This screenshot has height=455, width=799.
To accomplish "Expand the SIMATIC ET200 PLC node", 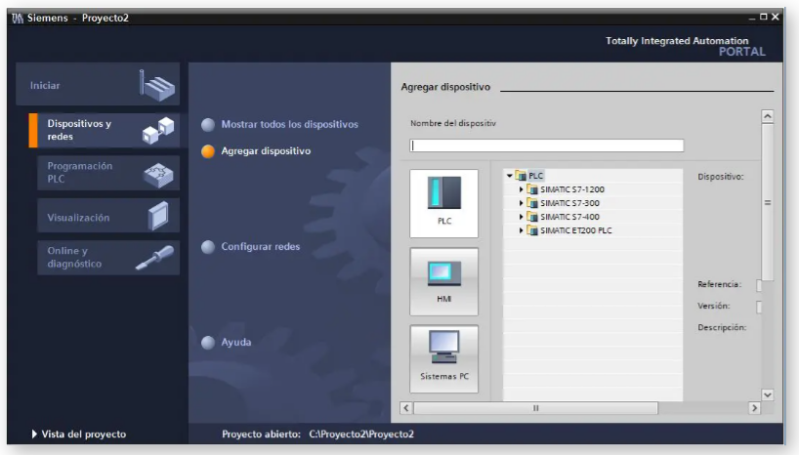I will coord(521,231).
